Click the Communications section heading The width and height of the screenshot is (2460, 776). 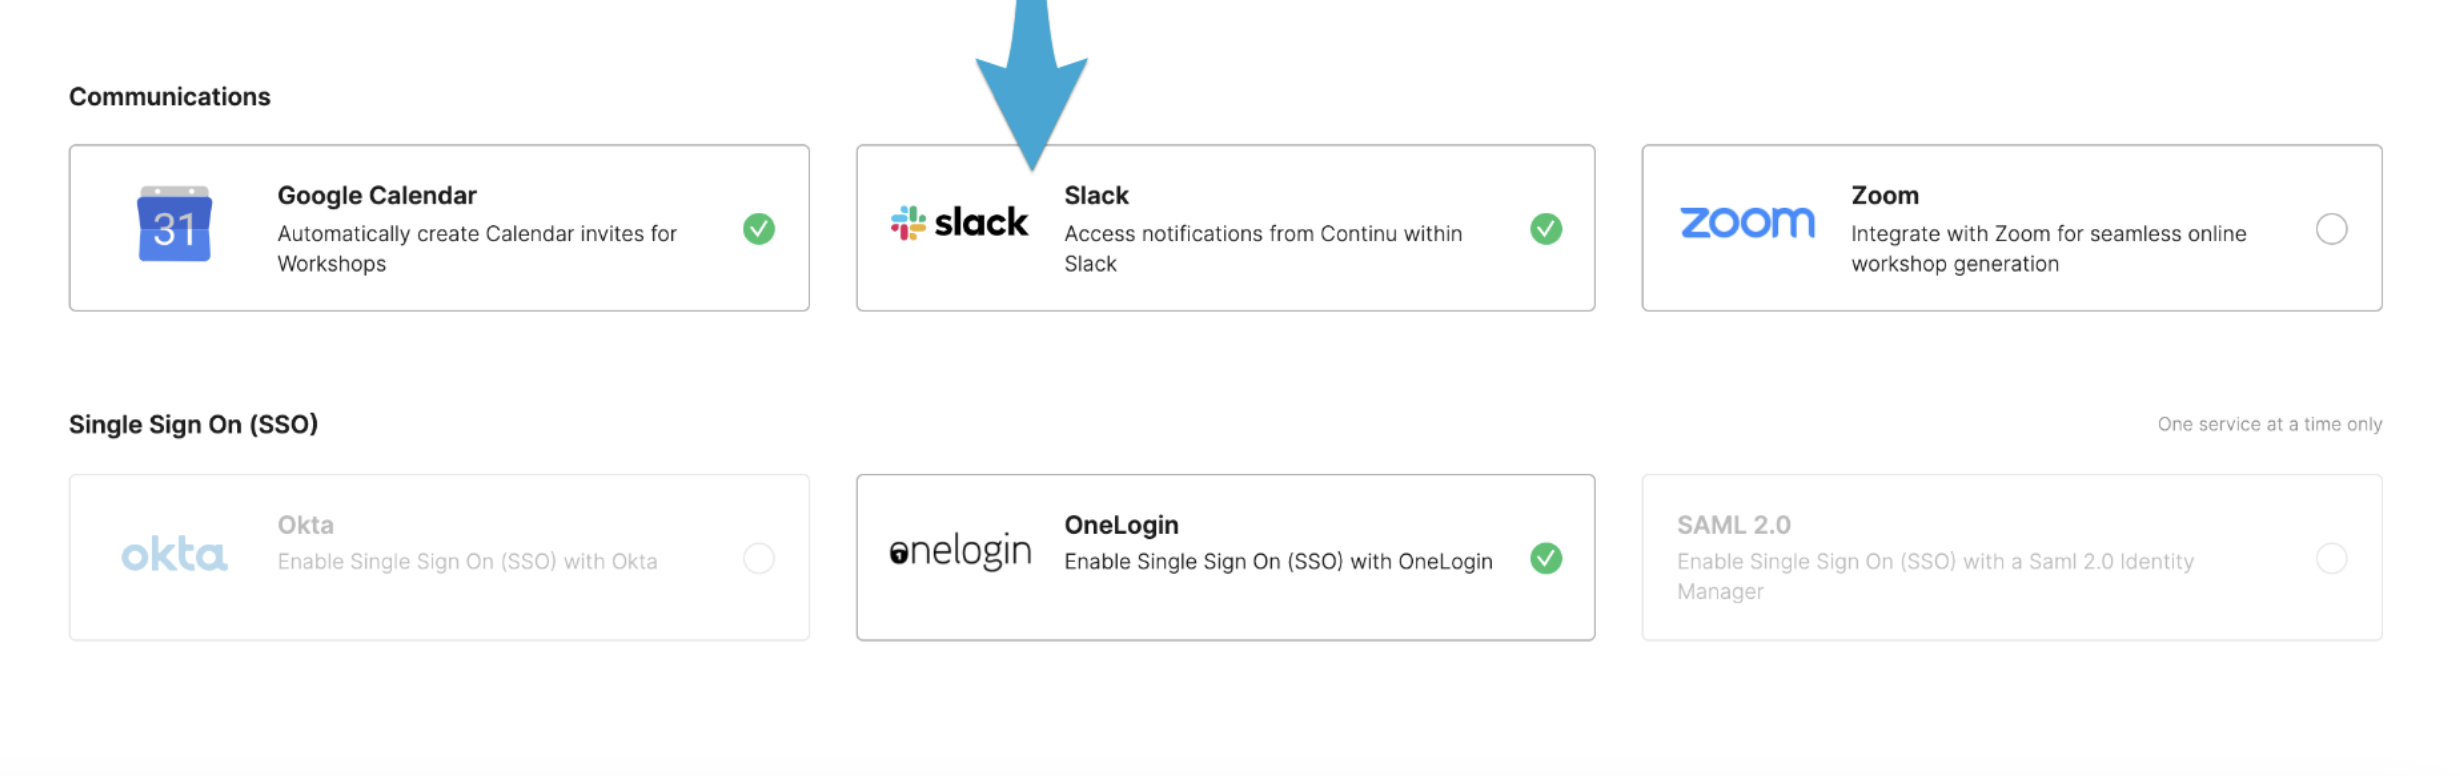(170, 97)
